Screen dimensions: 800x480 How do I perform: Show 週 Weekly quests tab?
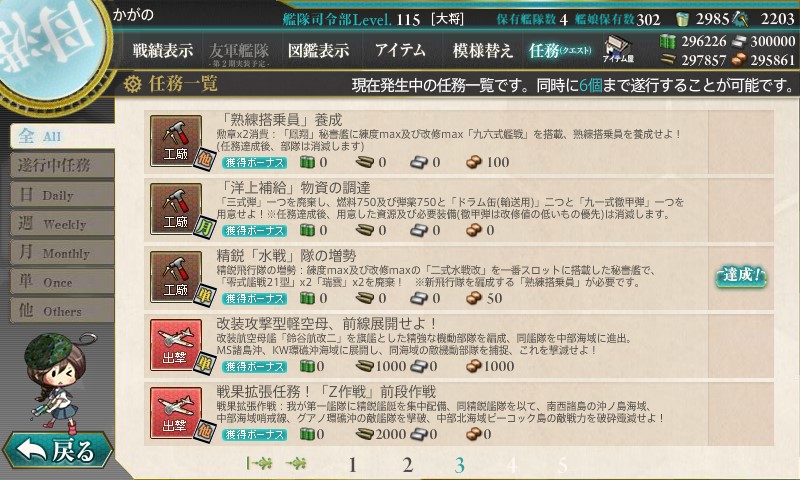(x=62, y=224)
